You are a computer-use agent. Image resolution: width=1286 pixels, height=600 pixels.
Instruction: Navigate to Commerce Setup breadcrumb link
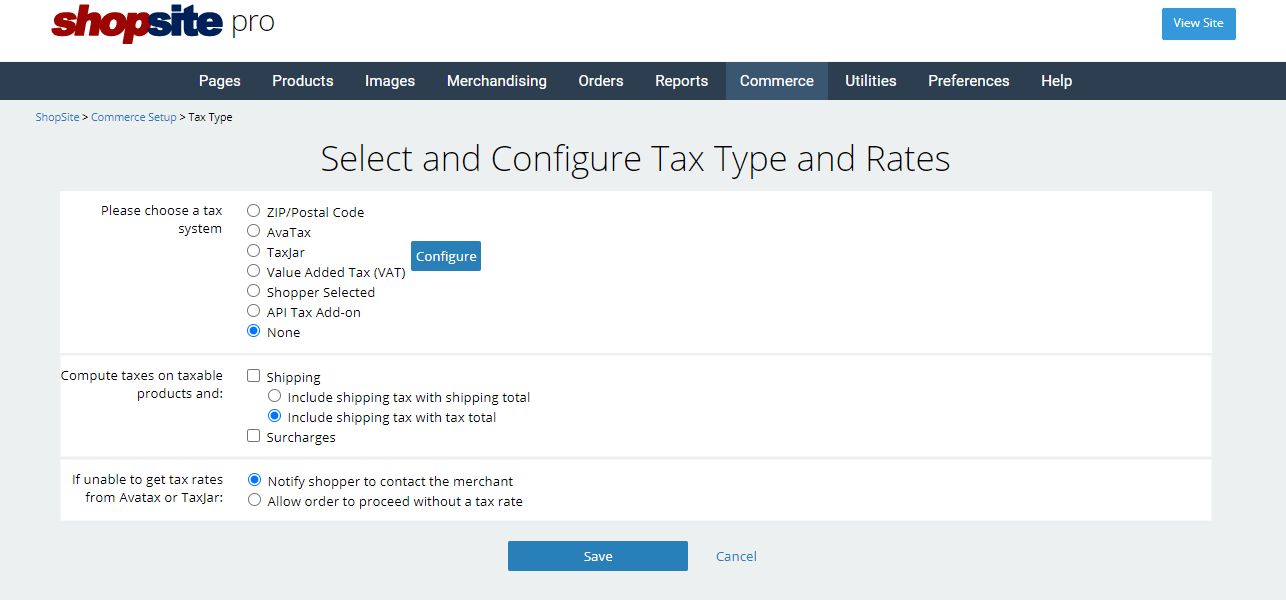point(133,117)
